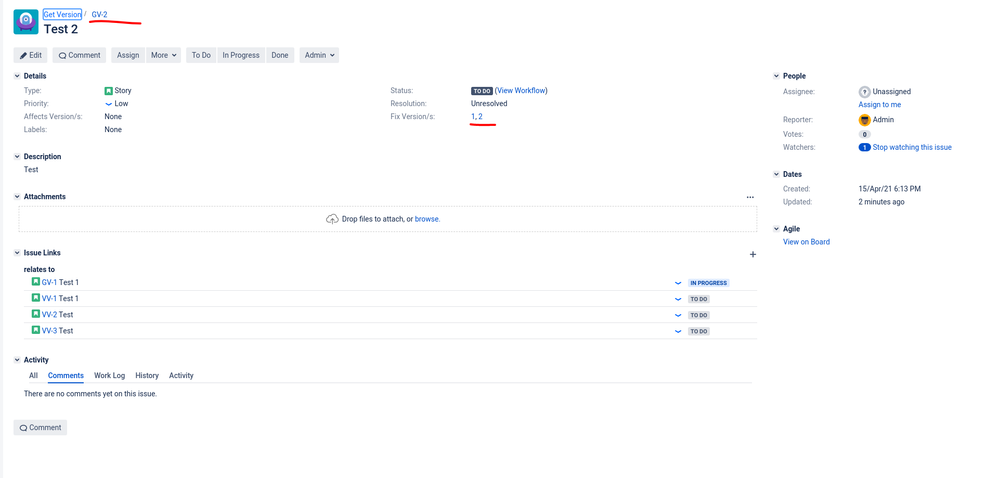Click the story icon beside VV-3
Viewport: 999px width, 478px height.
[x=36, y=330]
